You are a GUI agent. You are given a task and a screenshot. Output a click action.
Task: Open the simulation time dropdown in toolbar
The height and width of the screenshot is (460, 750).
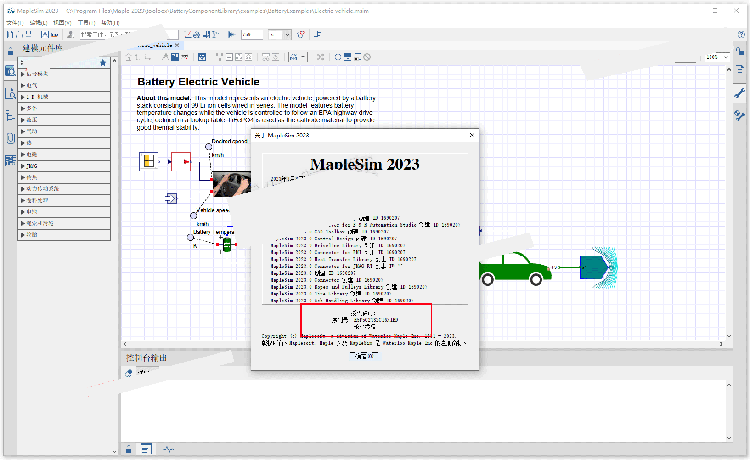288,34
